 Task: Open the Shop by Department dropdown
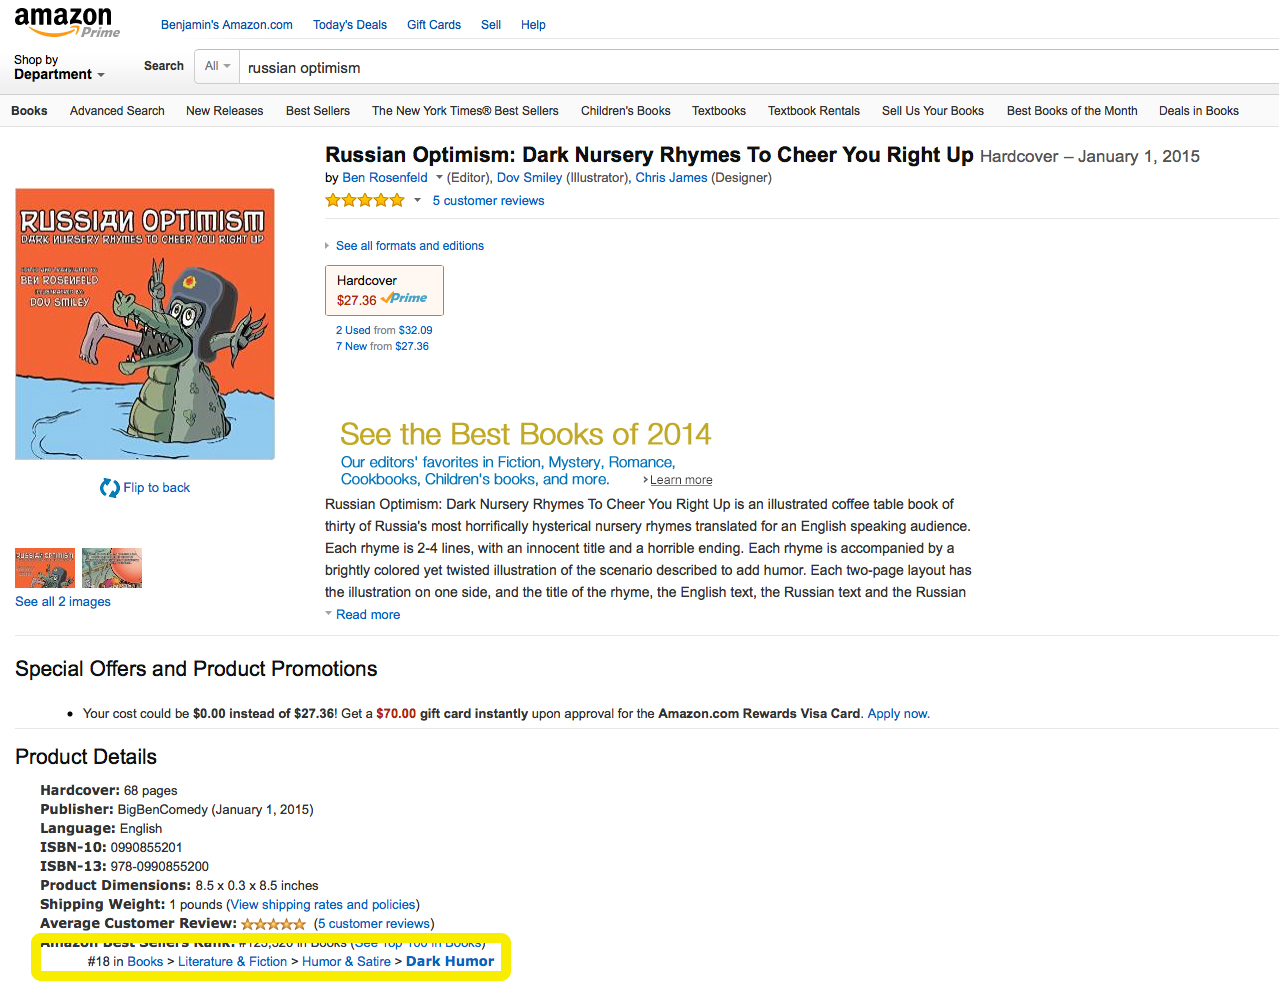pos(59,67)
